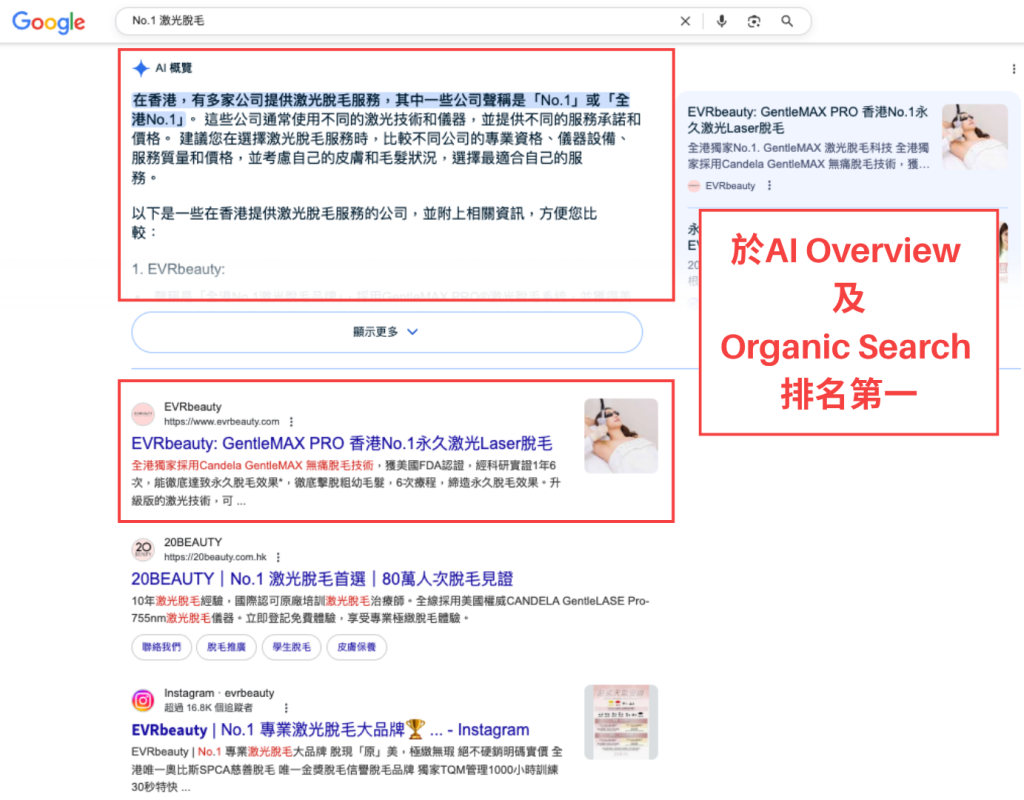Select the 學生脫毛 sitelink chip
The image size is (1024, 800).
pos(291,647)
